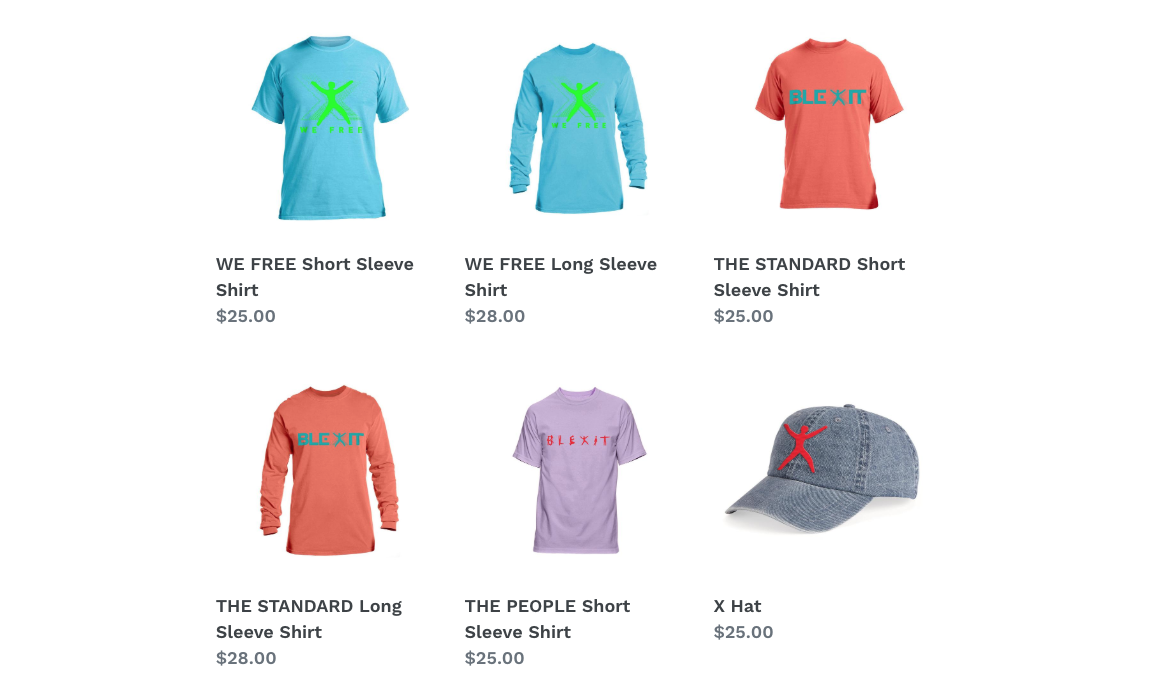The width and height of the screenshot is (1151, 697).
Task: Click the $25.00 price under WE FREE Short Sleeve
Action: click(x=246, y=316)
